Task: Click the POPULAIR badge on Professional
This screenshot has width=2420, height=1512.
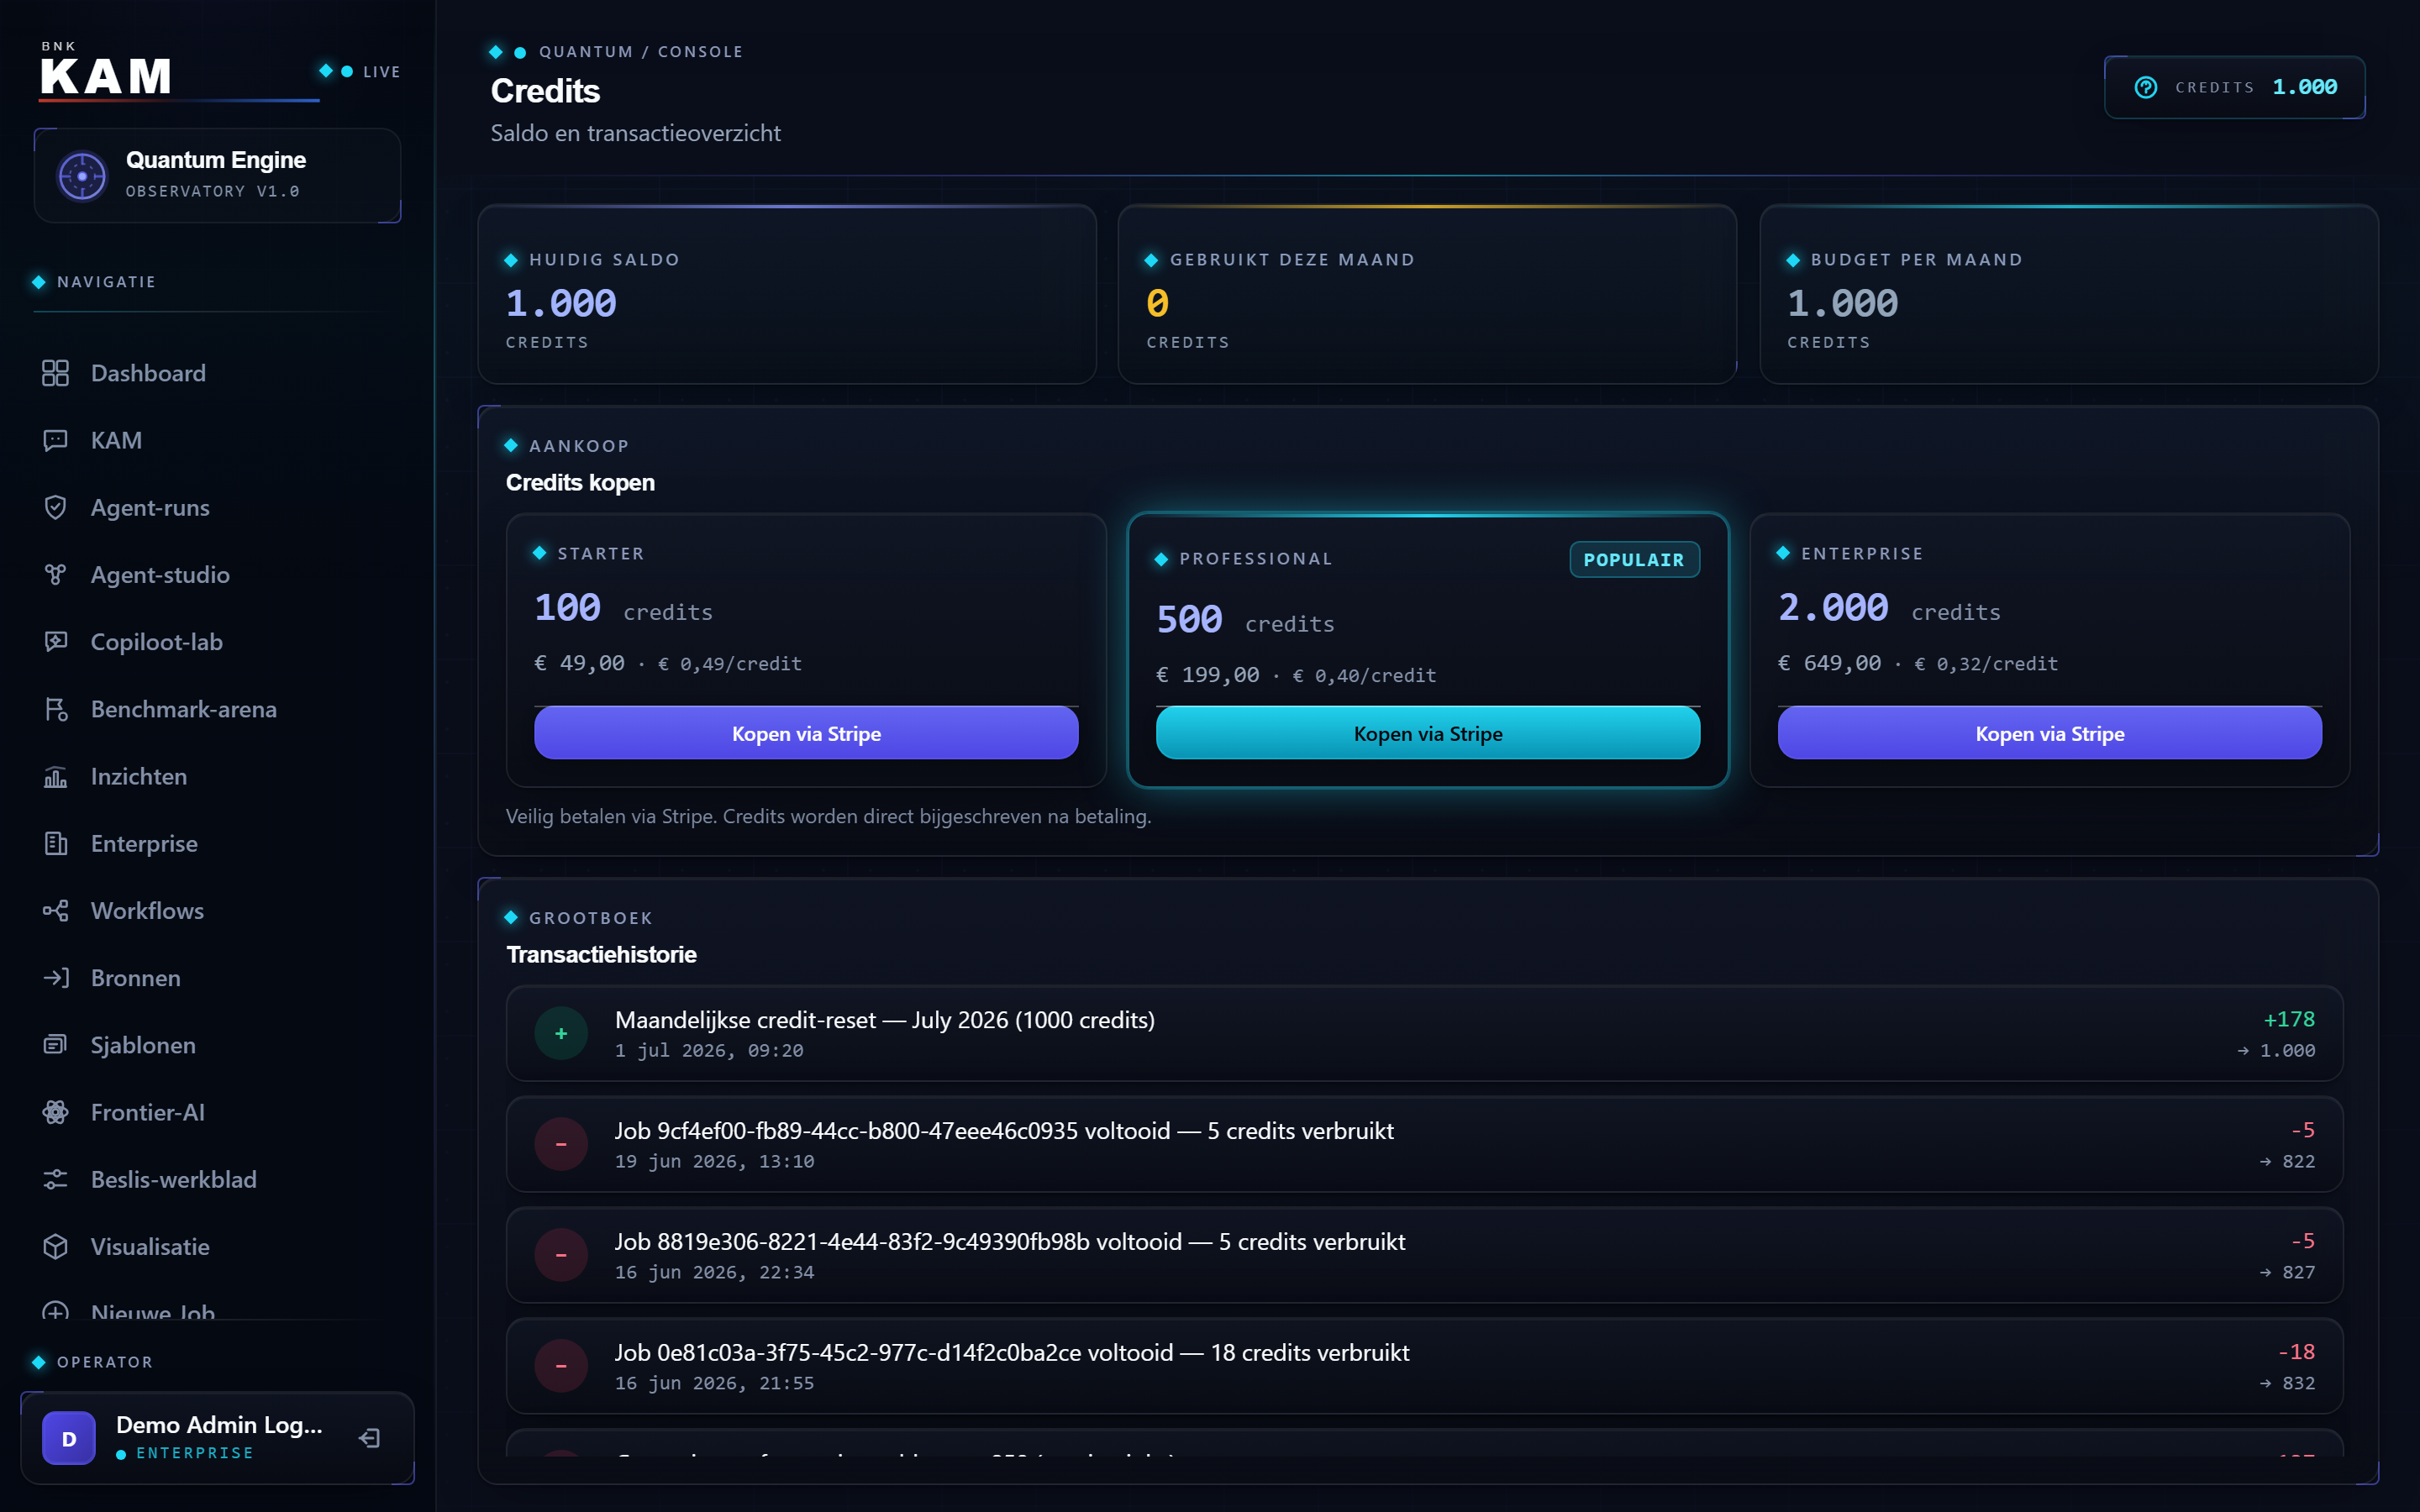Action: pyautogui.click(x=1634, y=560)
